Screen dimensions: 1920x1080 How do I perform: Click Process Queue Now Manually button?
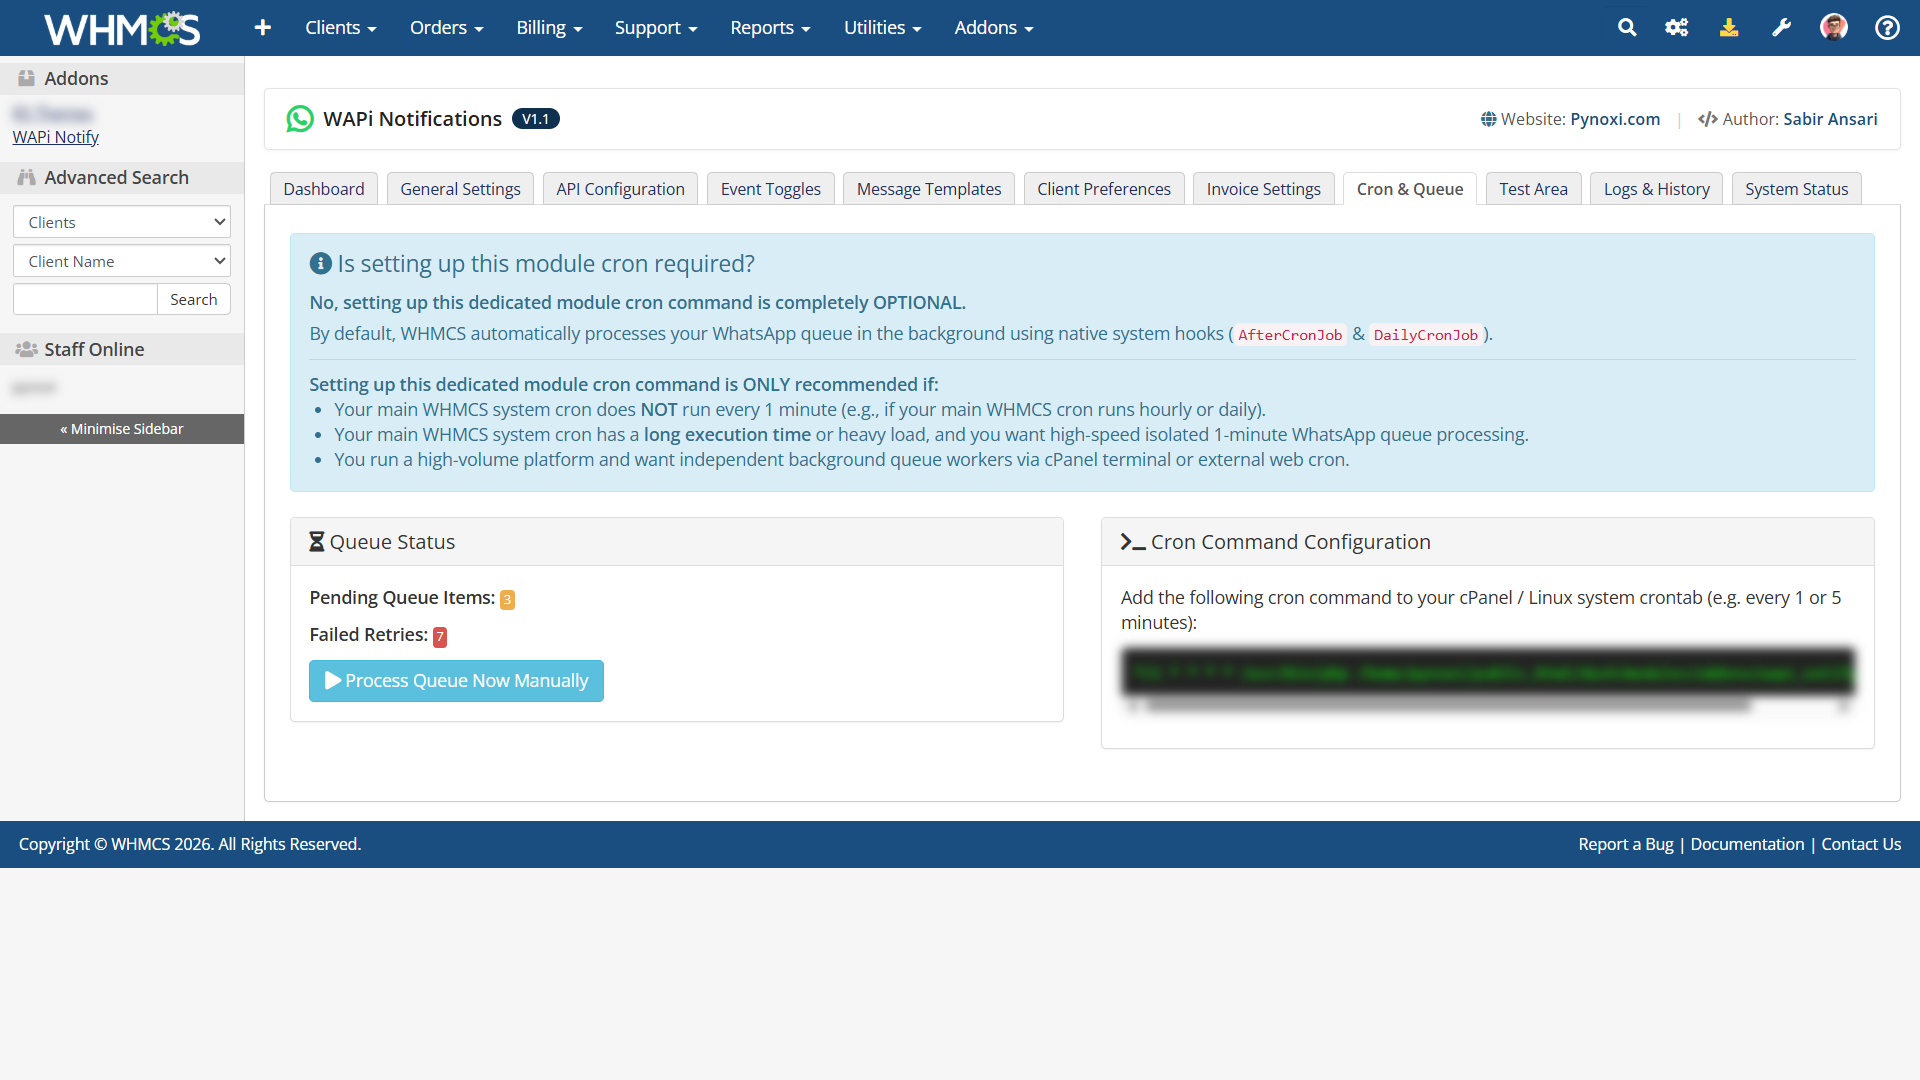456,681
